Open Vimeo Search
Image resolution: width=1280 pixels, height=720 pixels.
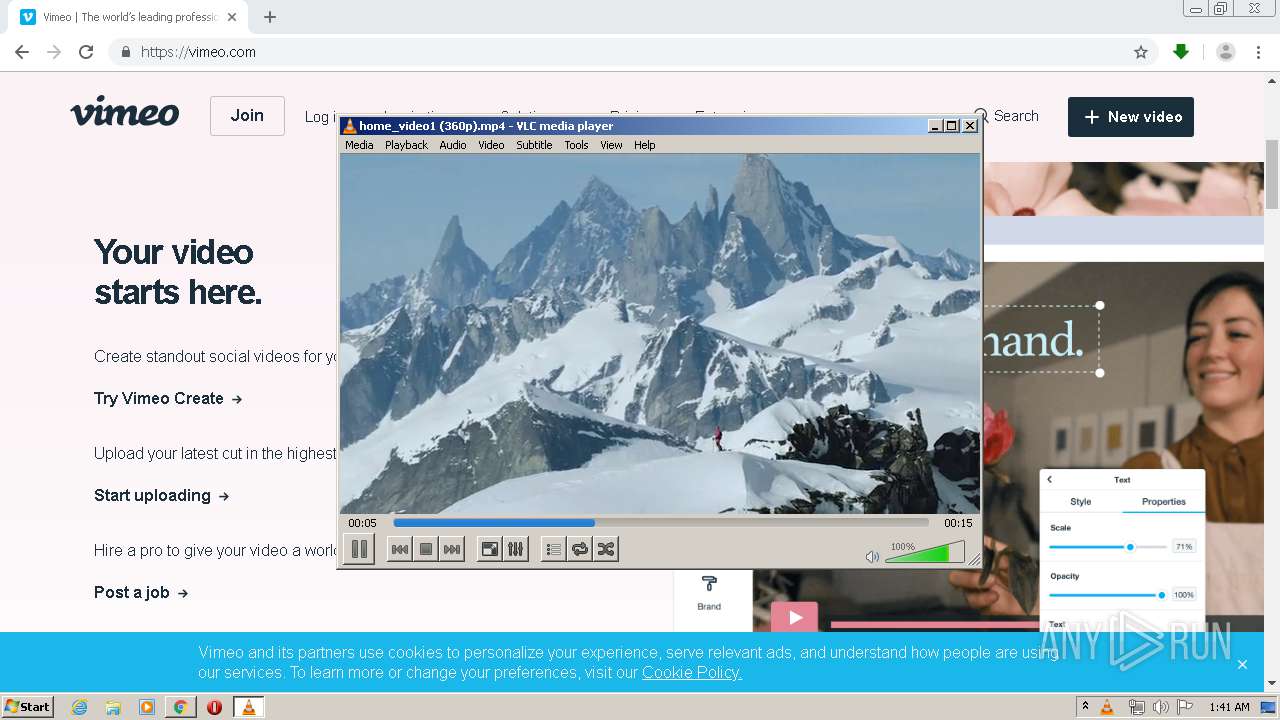click(x=1007, y=116)
